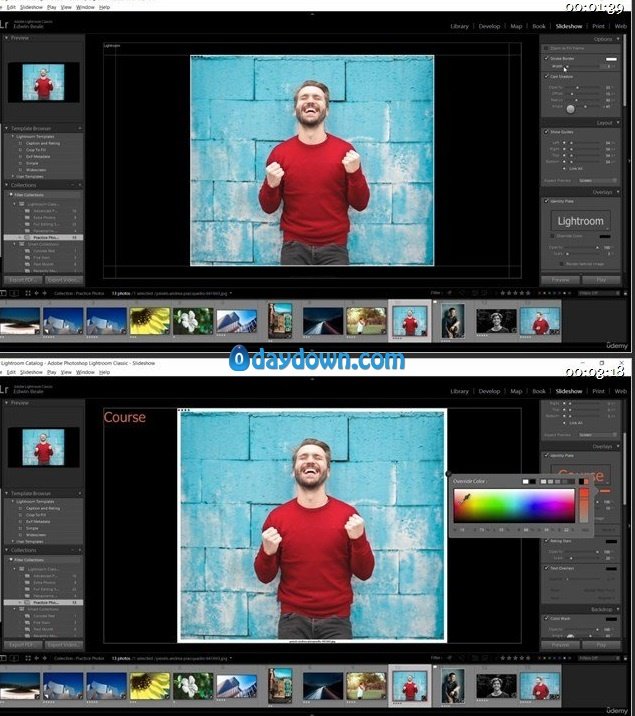Click the Play button in the lower window's right panel
The height and width of the screenshot is (716, 635).
point(601,645)
